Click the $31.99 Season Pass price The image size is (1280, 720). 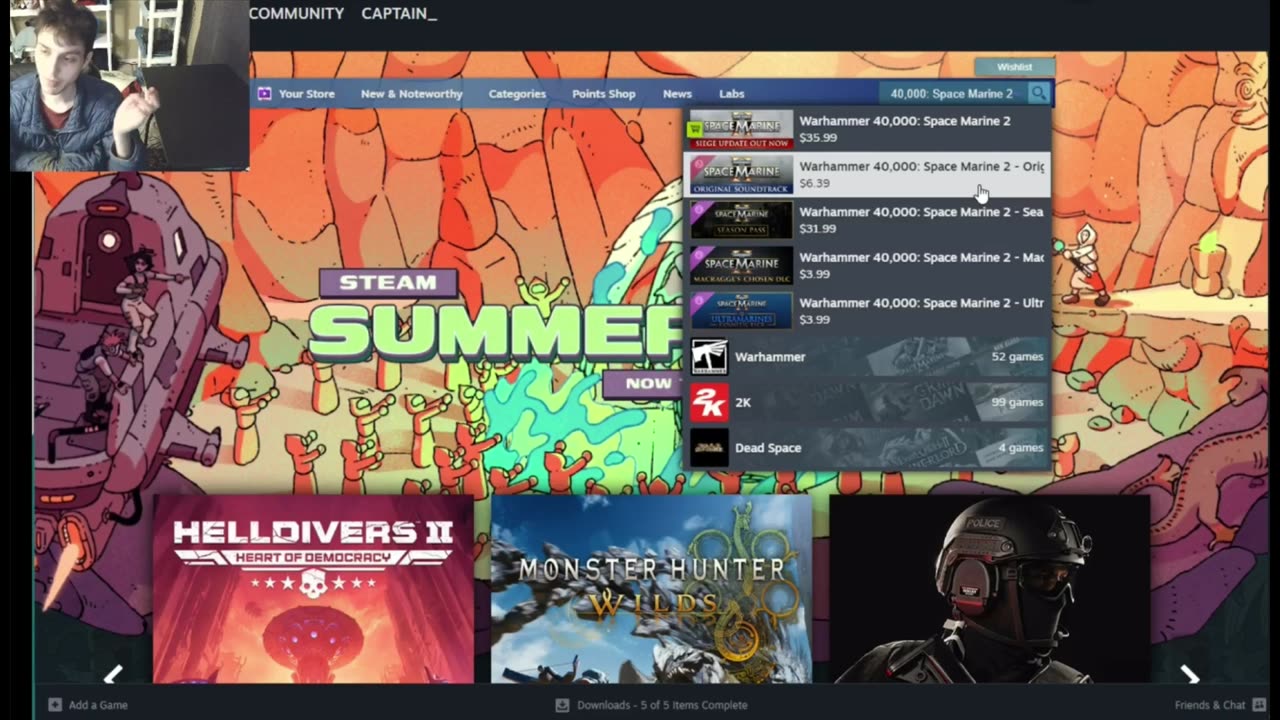[818, 229]
